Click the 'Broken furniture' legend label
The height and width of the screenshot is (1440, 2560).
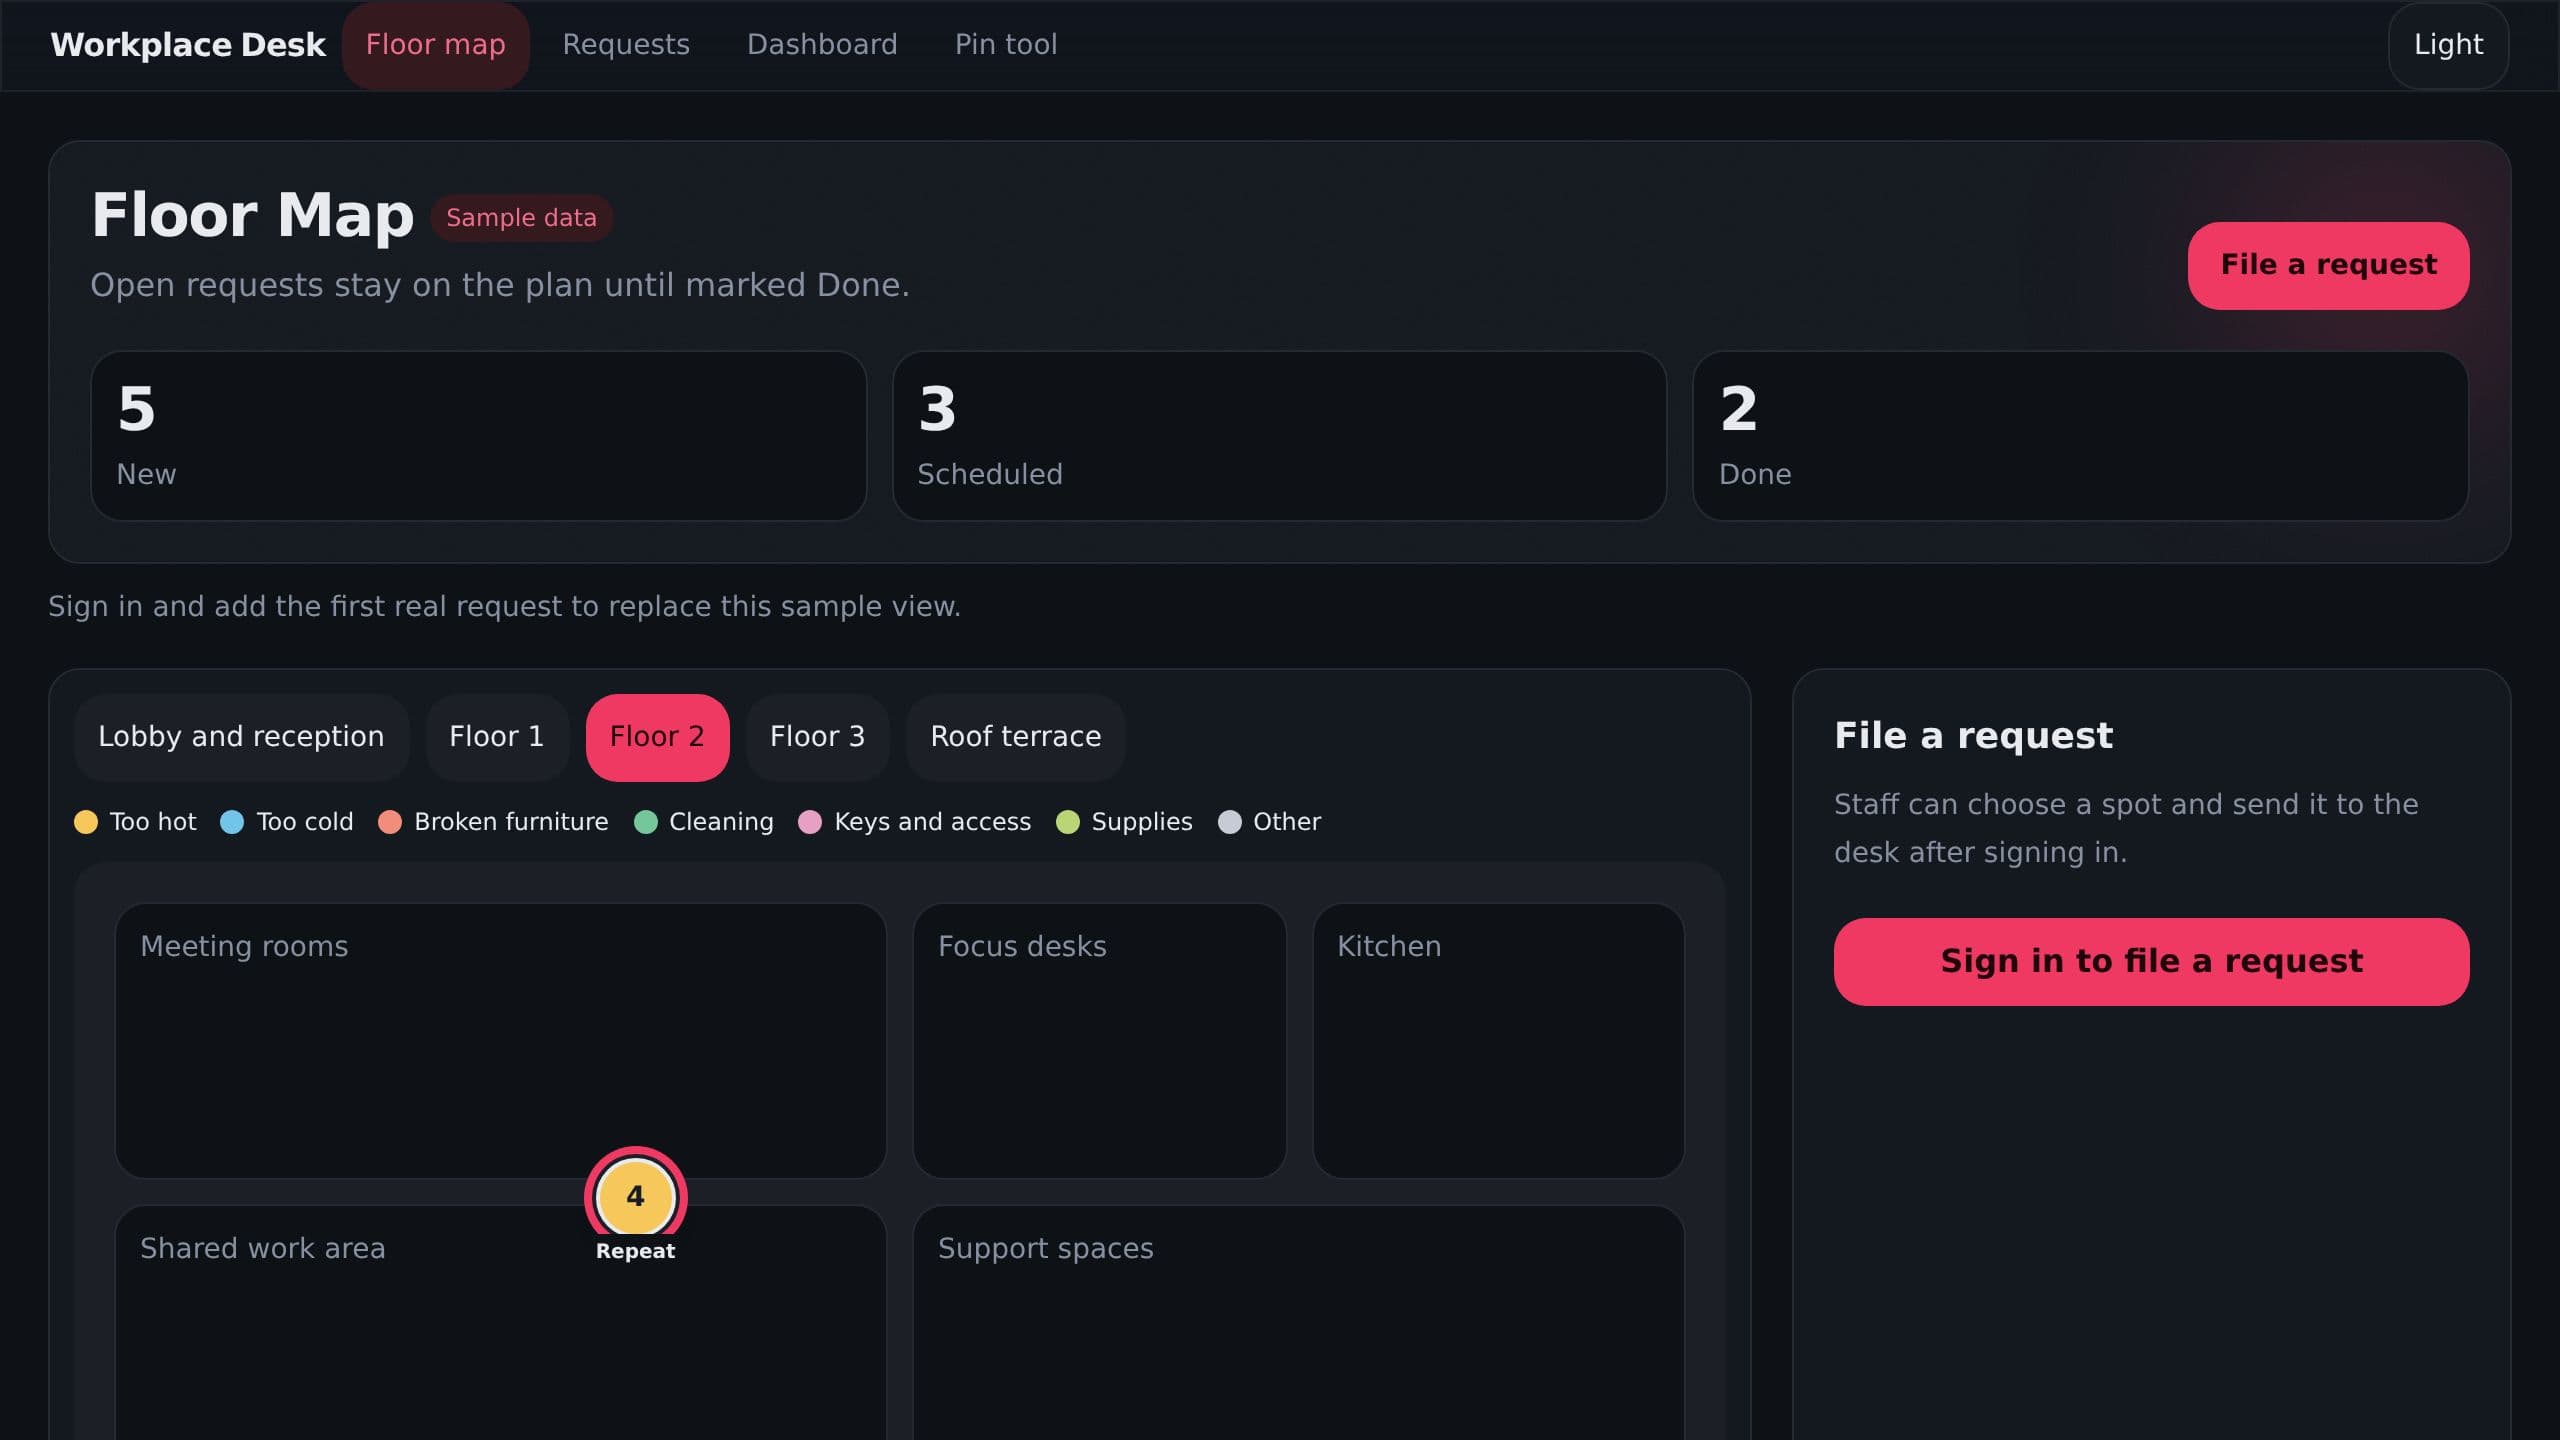pos(511,822)
